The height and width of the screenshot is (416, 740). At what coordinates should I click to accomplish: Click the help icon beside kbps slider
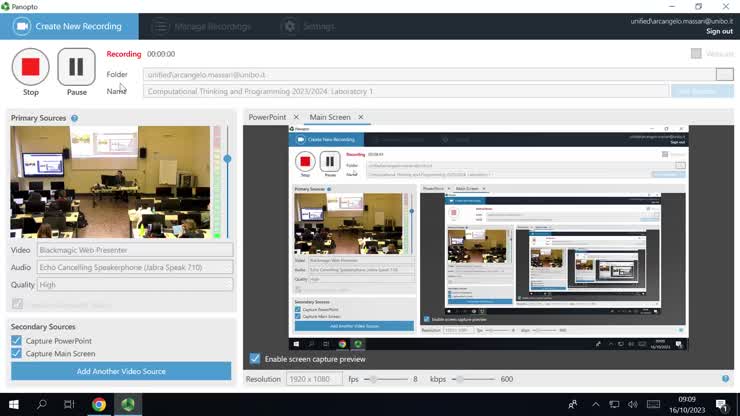[725, 379]
